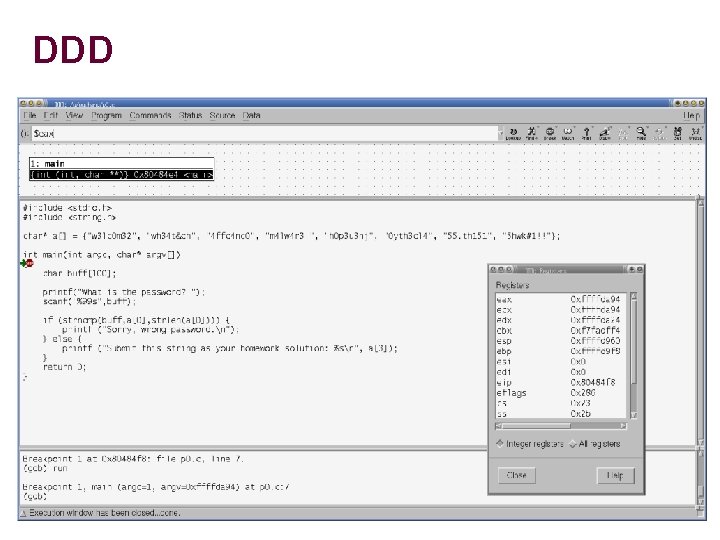Click the 'char buff[100];' source line
Screen dimensions: 720x540
(79, 273)
